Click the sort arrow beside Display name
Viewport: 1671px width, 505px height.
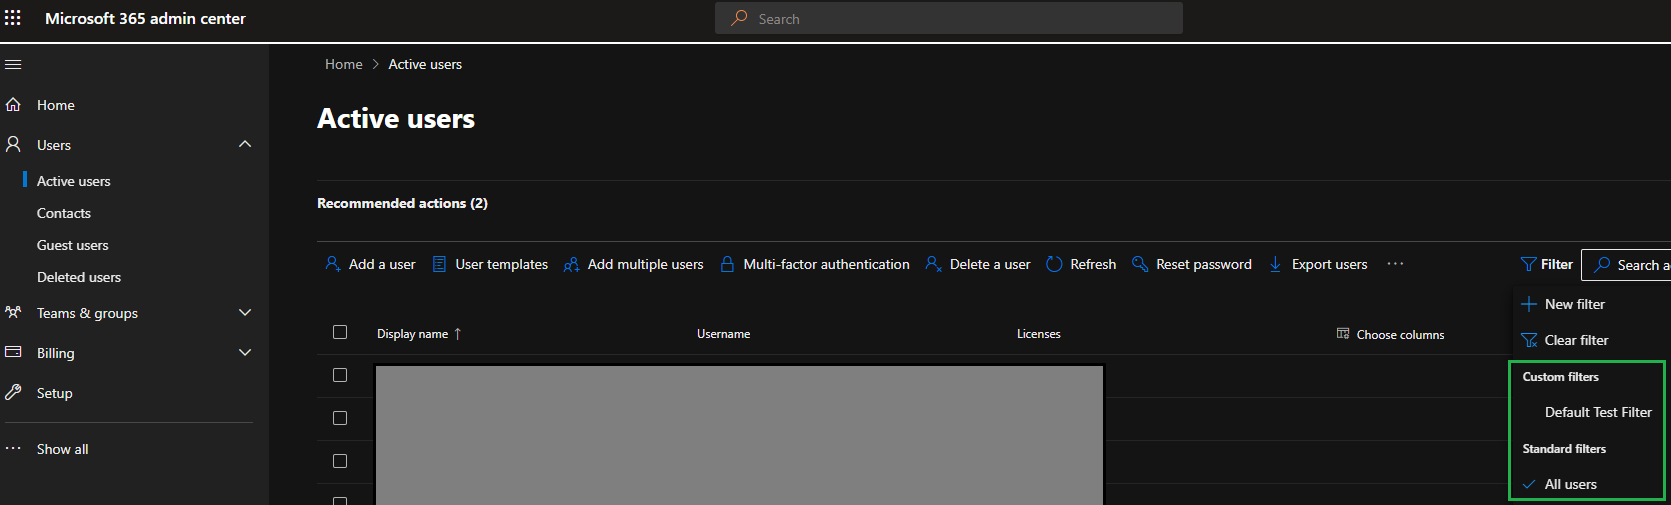tap(458, 334)
